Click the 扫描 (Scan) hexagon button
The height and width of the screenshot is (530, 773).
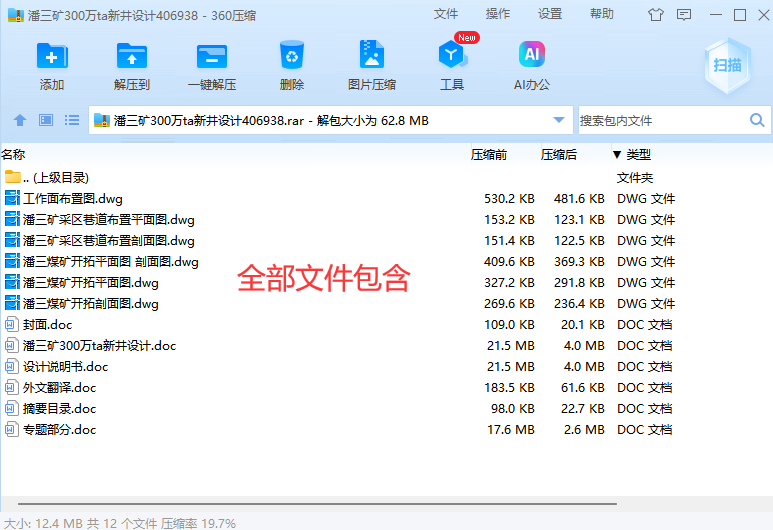click(x=727, y=65)
